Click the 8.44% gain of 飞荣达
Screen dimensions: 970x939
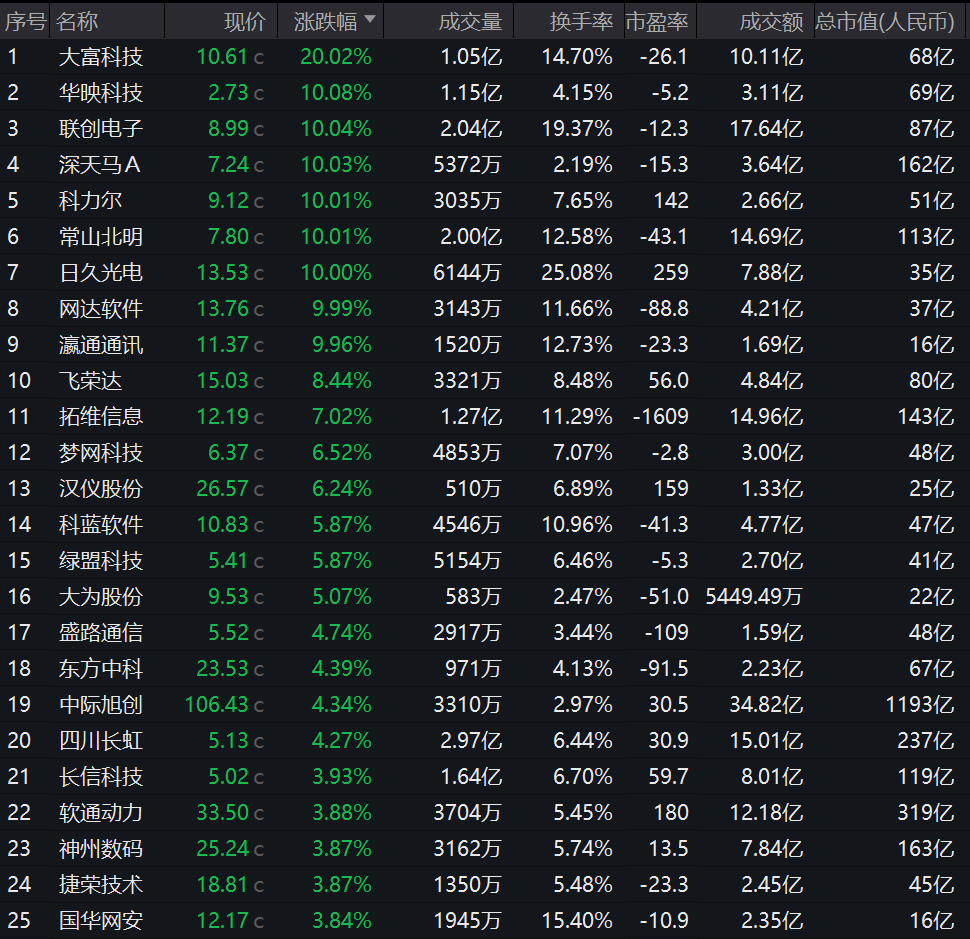pos(341,380)
